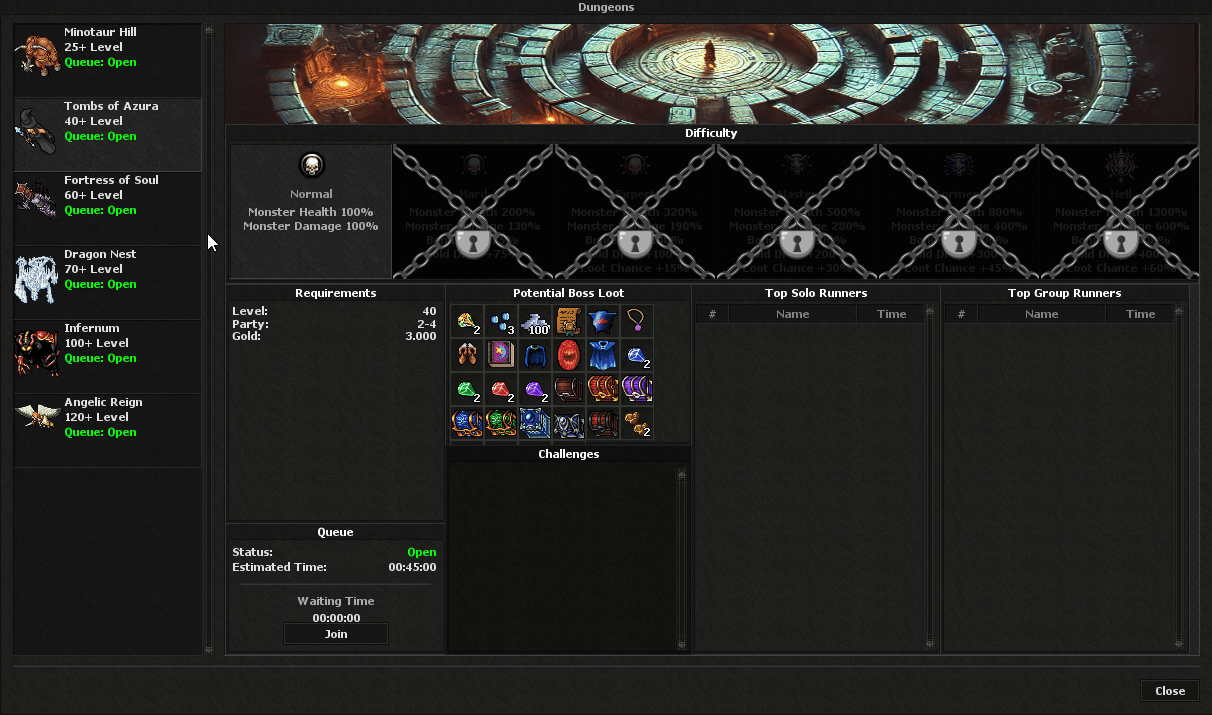Image resolution: width=1212 pixels, height=715 pixels.
Task: Inspect the plain wooden chest loot
Action: point(569,390)
